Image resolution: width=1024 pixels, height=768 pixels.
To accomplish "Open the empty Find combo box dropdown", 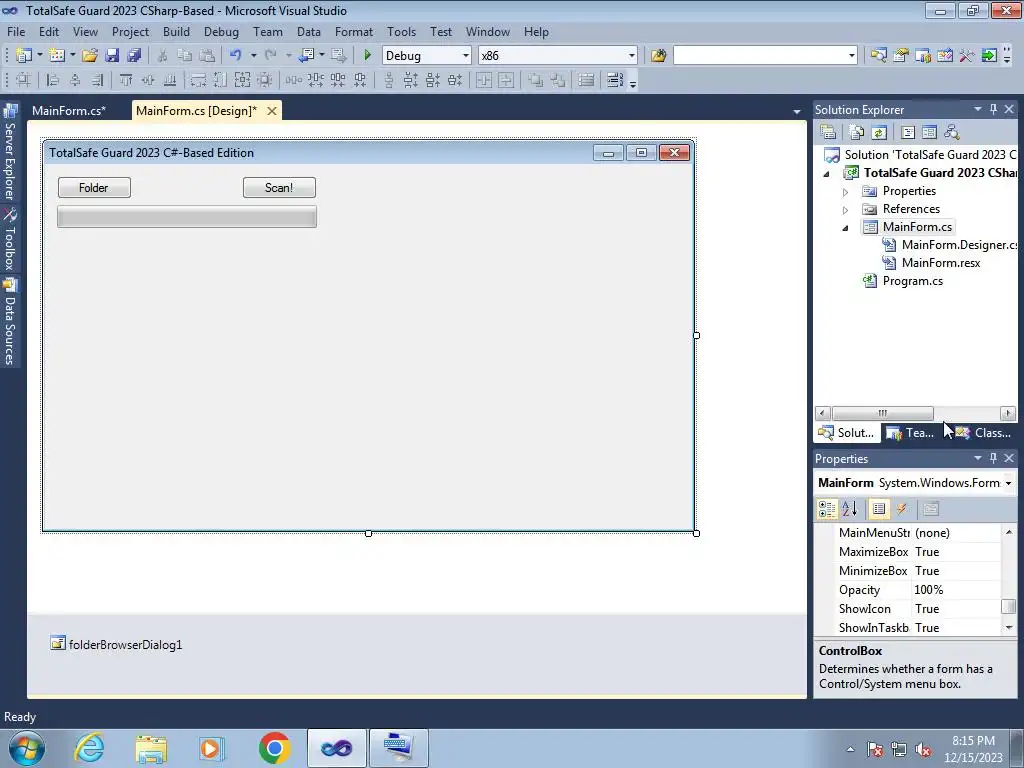I will click(x=851, y=56).
